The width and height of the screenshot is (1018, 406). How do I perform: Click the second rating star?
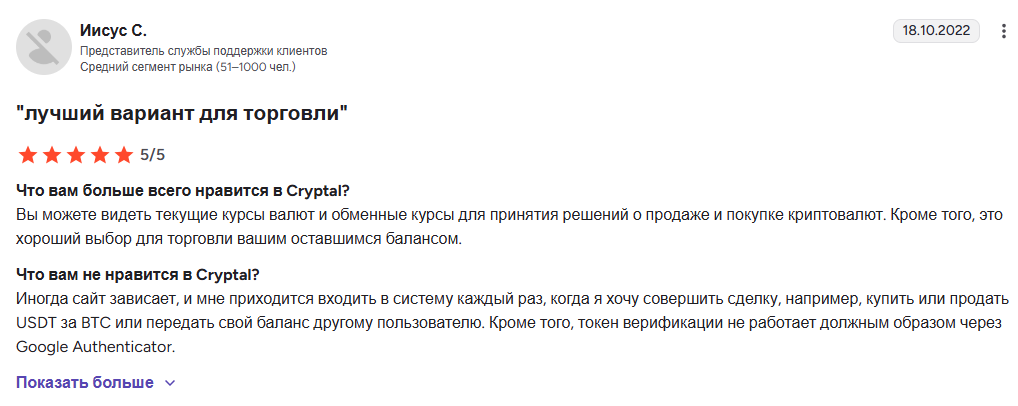tap(51, 155)
